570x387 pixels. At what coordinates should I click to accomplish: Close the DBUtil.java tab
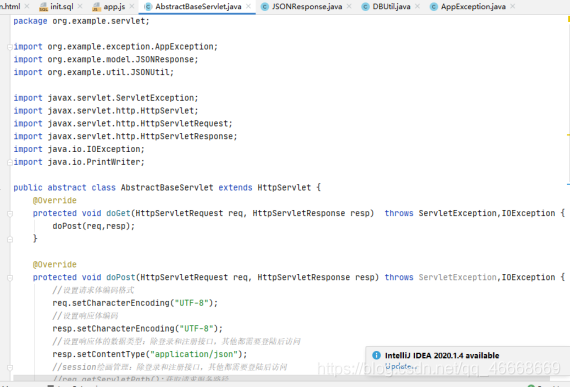417,6
